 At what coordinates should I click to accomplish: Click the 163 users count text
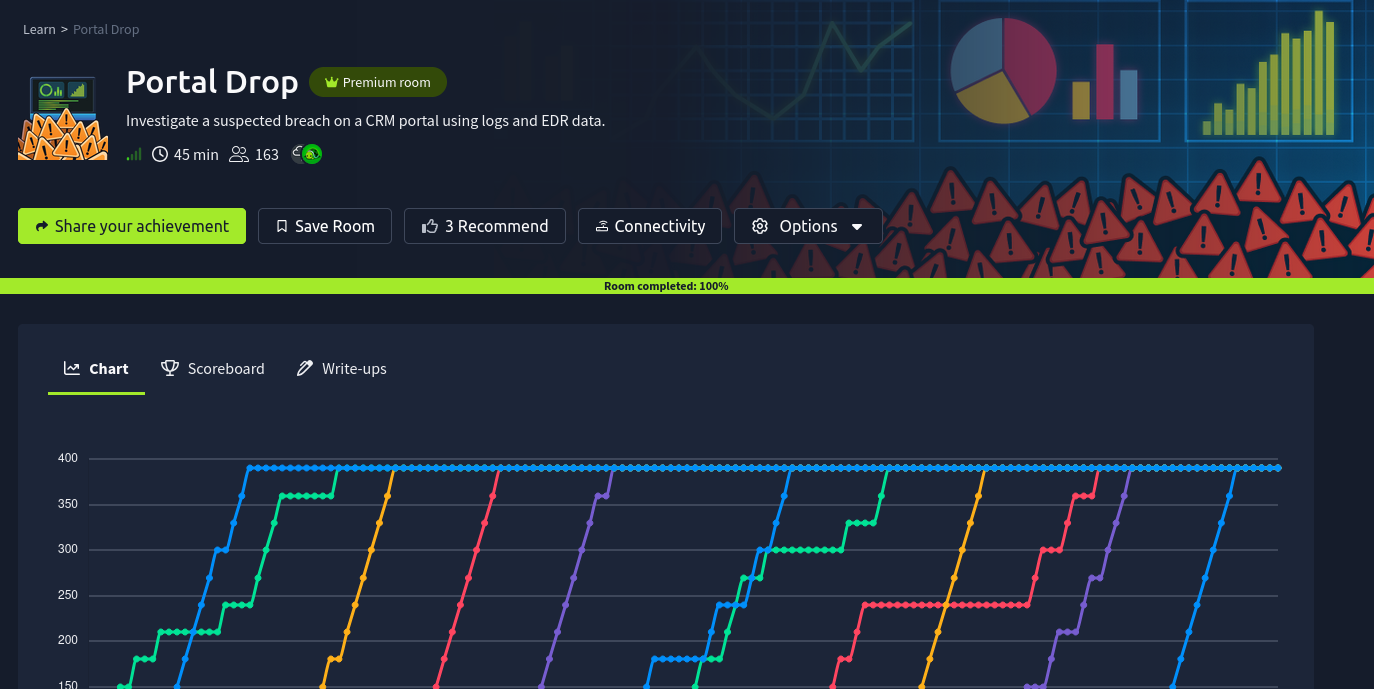pos(267,154)
